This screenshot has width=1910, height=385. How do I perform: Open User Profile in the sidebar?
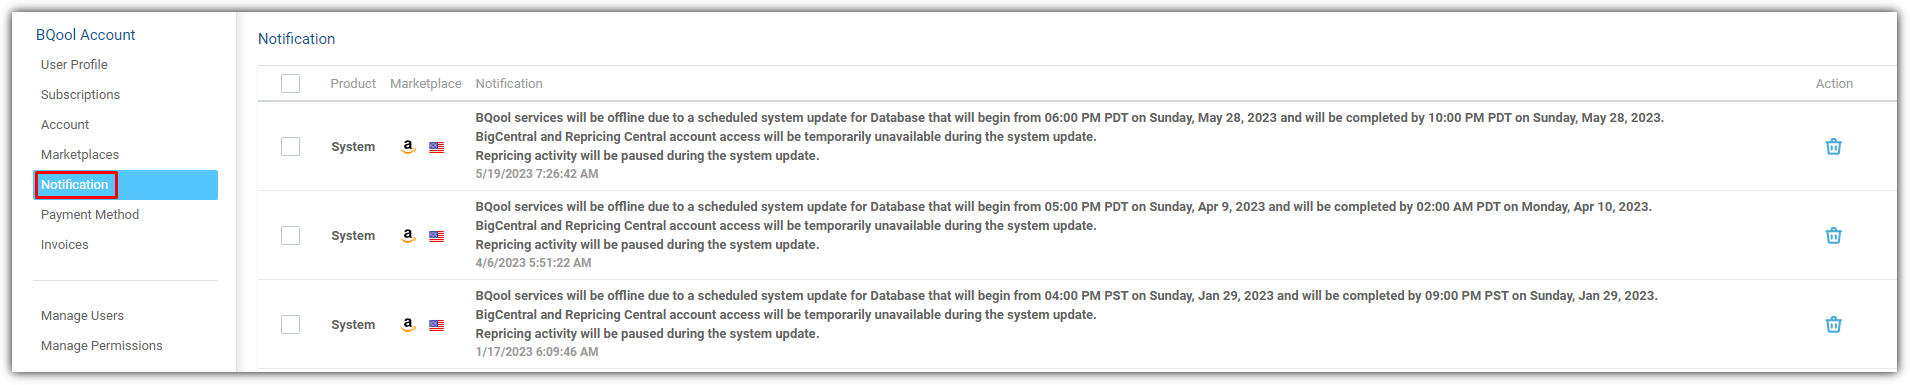[x=74, y=64]
